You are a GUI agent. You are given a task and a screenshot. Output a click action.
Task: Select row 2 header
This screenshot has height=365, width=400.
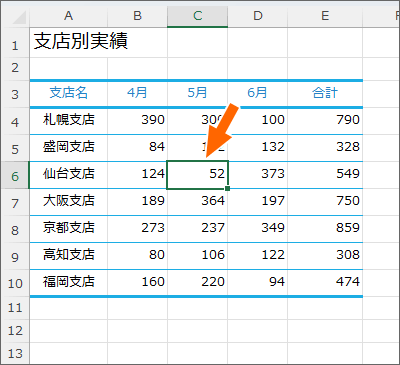tap(15, 69)
